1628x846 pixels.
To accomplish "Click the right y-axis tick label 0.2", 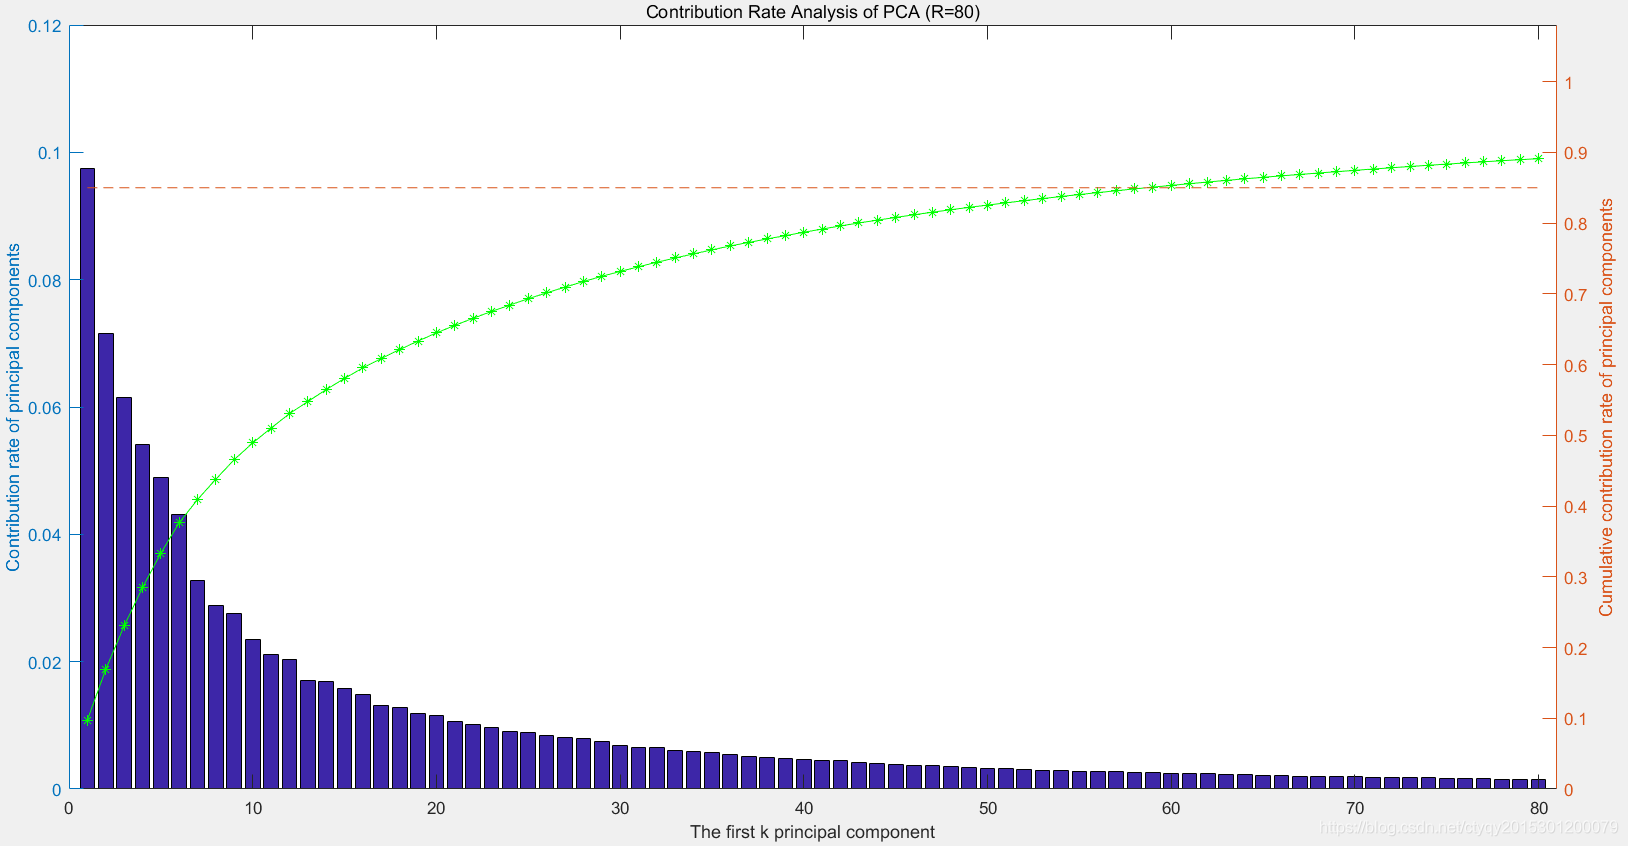I will click(x=1576, y=649).
